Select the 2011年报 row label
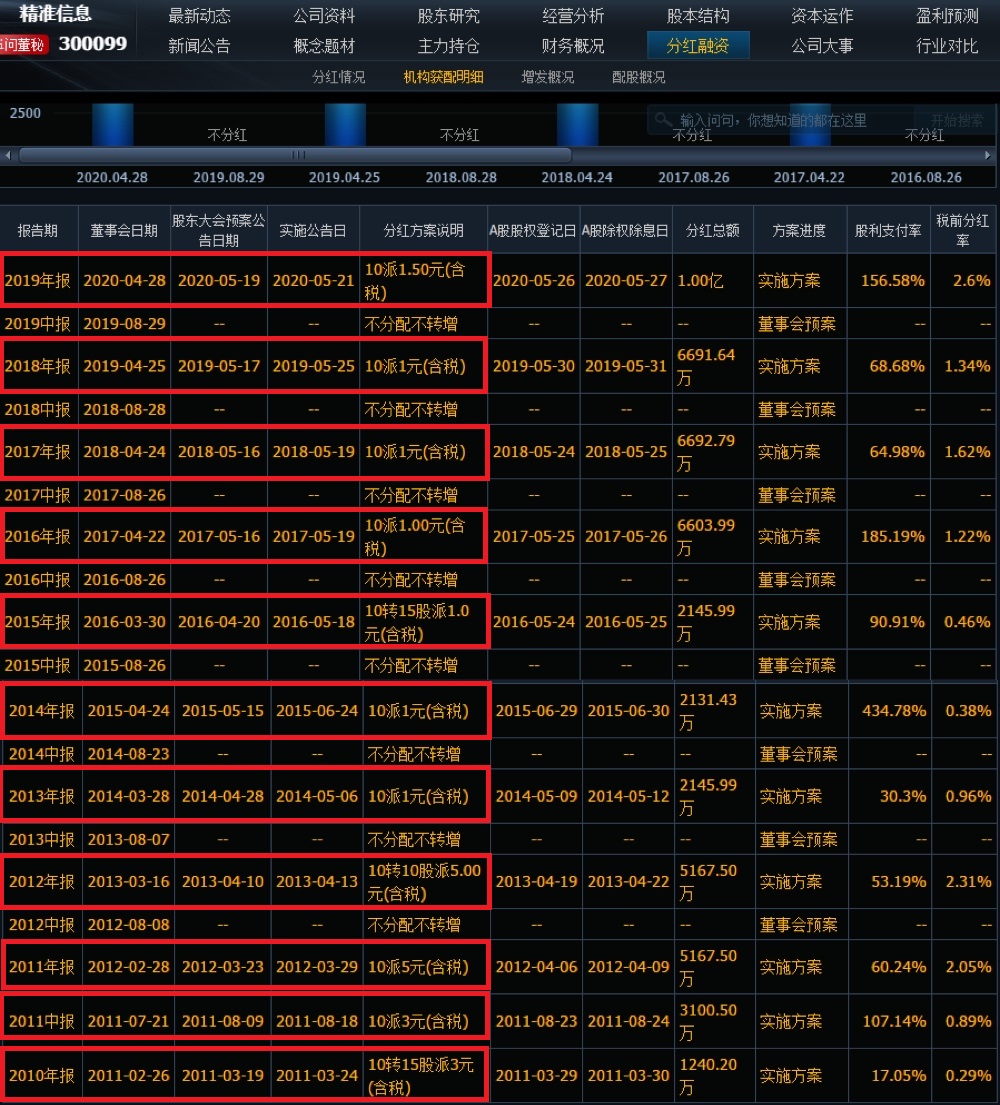Screen dimensions: 1000x1105 (x=42, y=967)
